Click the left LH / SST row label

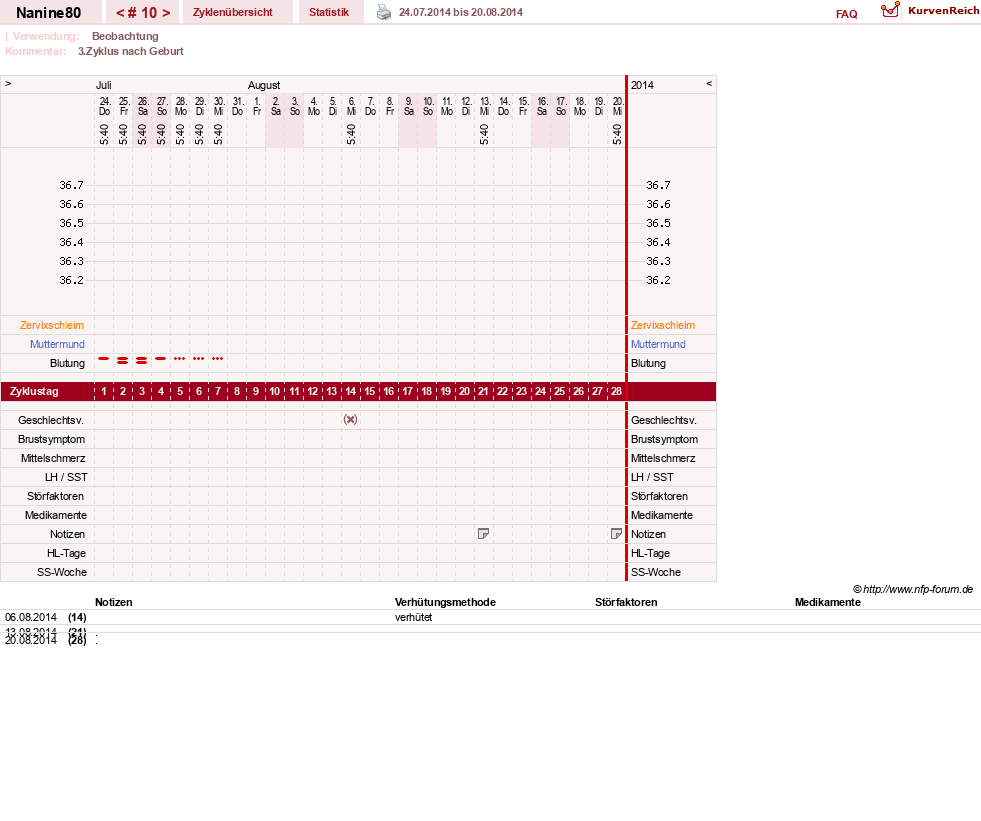point(66,477)
